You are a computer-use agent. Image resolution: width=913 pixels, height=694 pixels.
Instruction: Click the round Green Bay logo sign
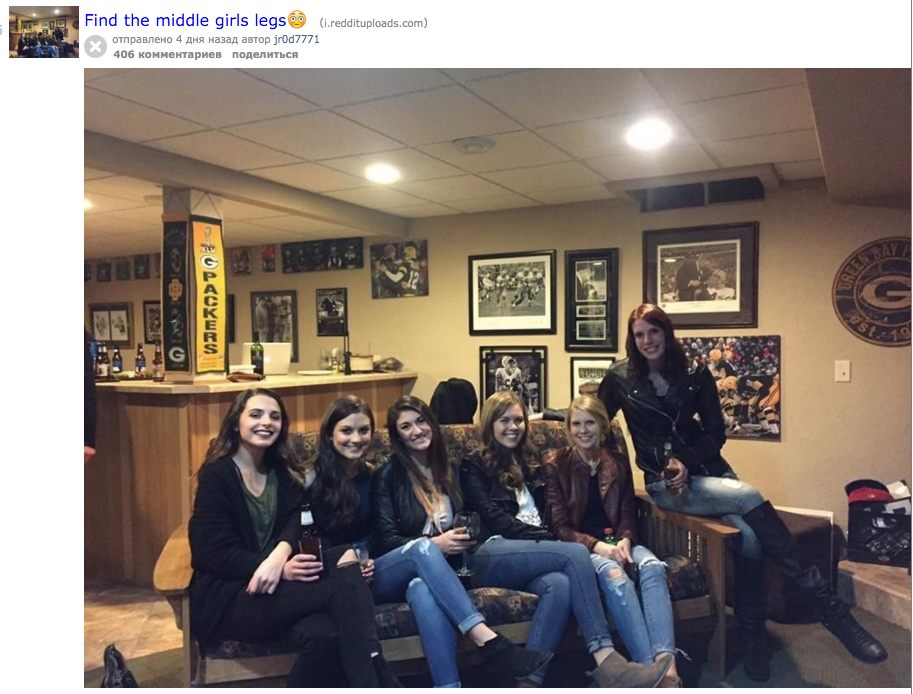(873, 291)
